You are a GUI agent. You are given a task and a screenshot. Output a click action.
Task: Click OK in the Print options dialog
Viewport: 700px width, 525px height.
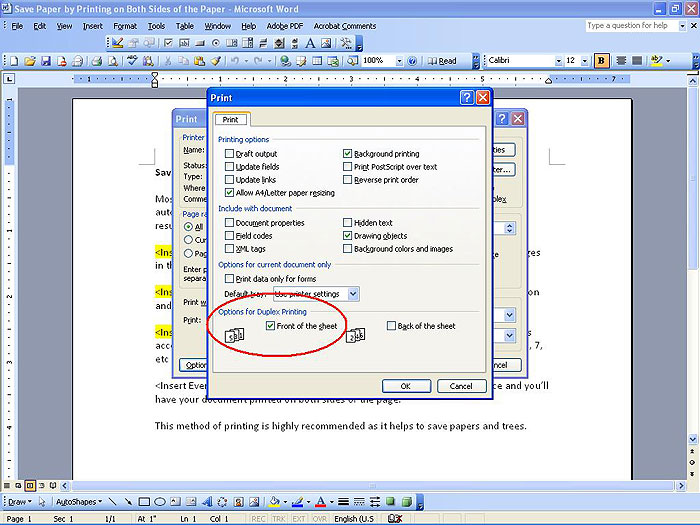tap(406, 386)
